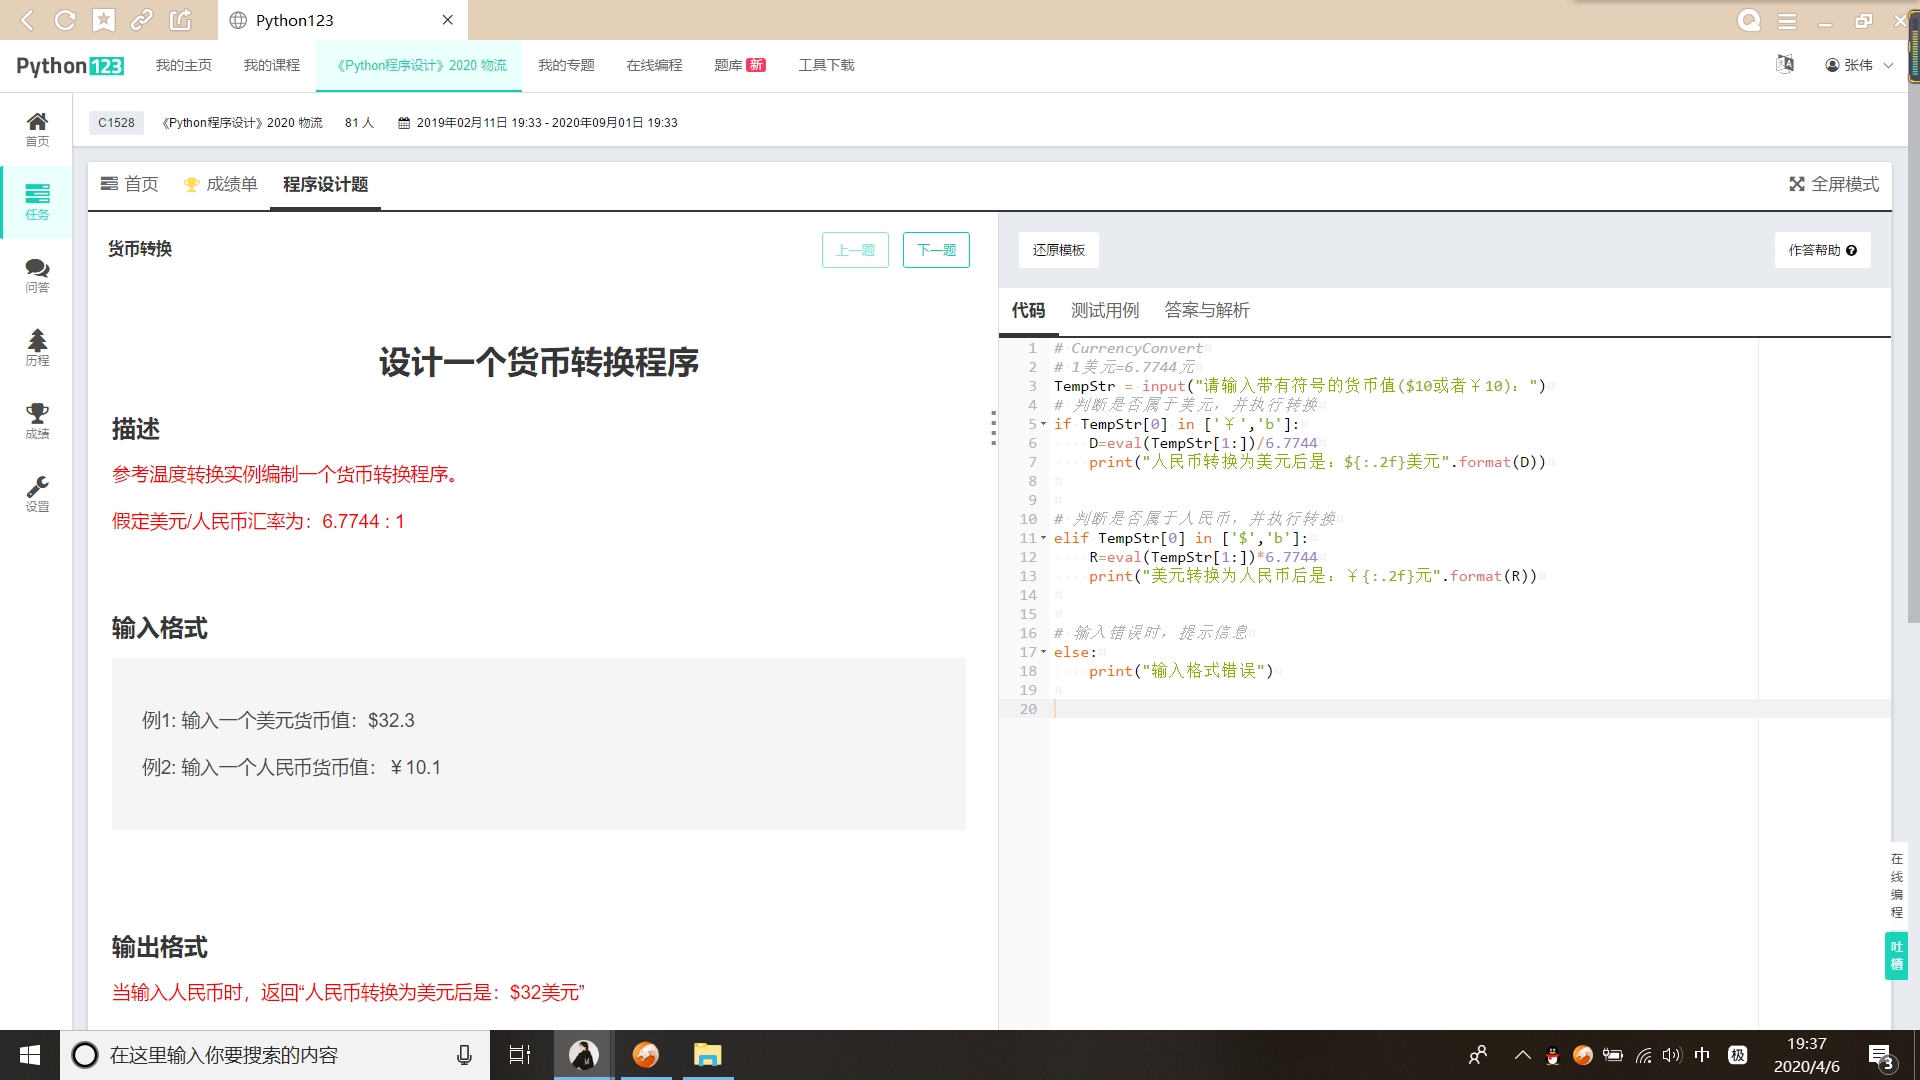Screen dimensions: 1920x1080
Task: Click the language translate icon near username
Action: (1785, 65)
